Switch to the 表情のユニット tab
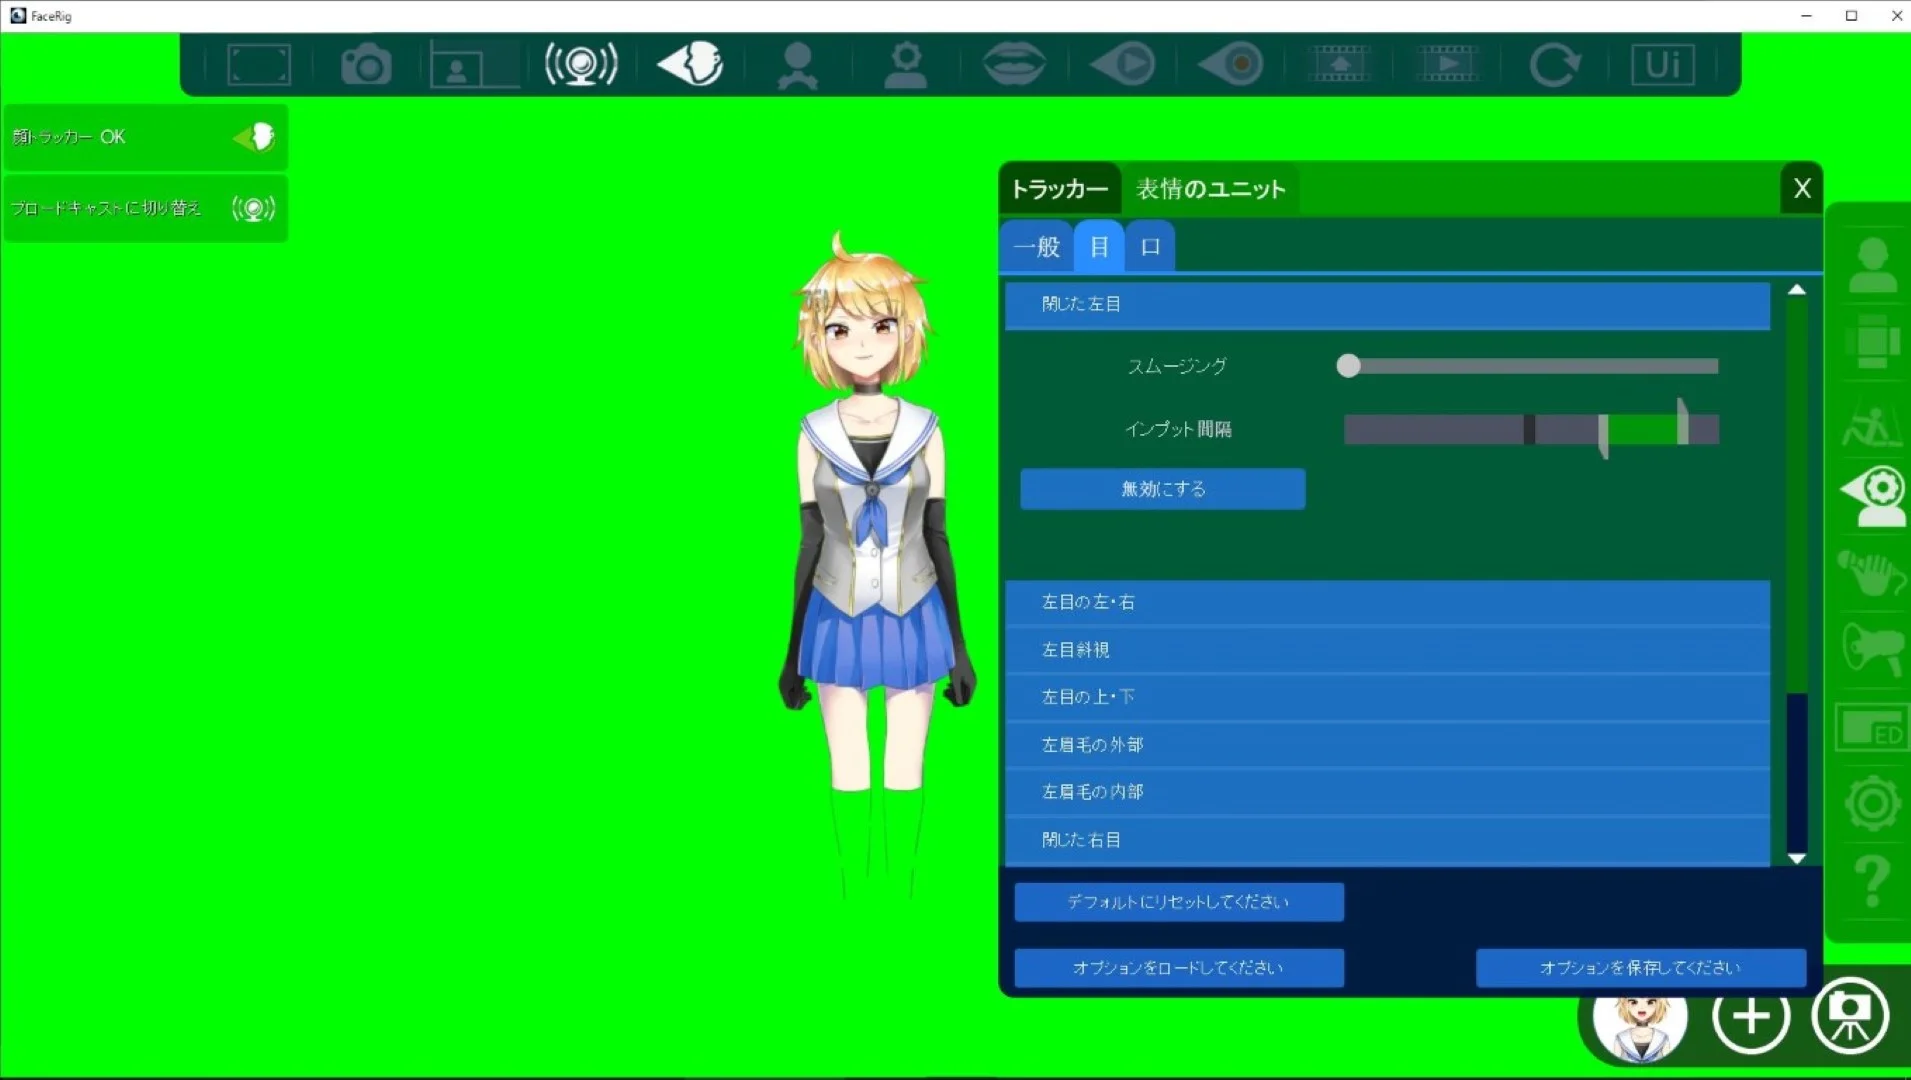The width and height of the screenshot is (1911, 1080). (x=1209, y=188)
